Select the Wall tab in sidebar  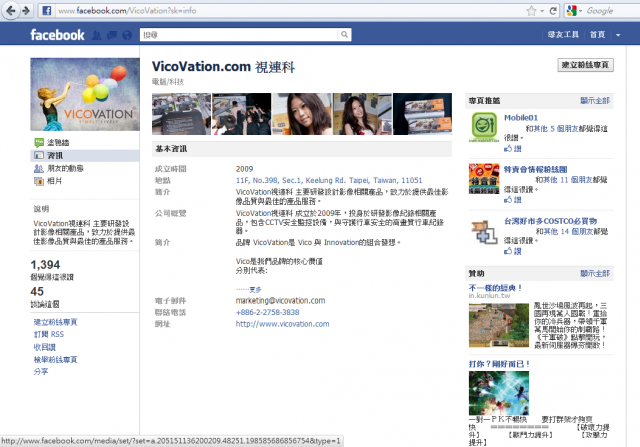[x=58, y=142]
